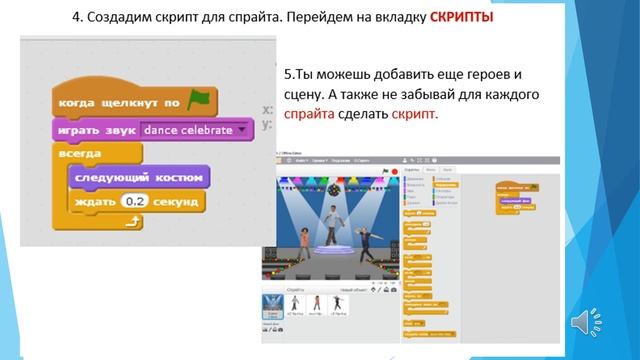Select the black-outfit dancer sprite thumbnail
The height and width of the screenshot is (360, 640).
tap(338, 305)
